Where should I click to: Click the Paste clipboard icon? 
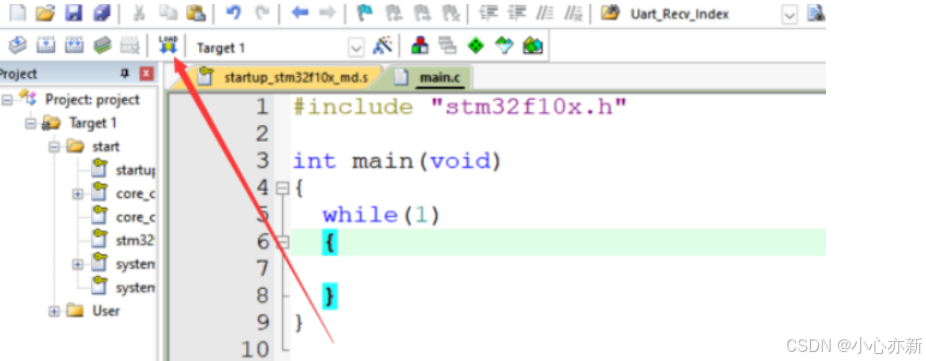click(195, 12)
